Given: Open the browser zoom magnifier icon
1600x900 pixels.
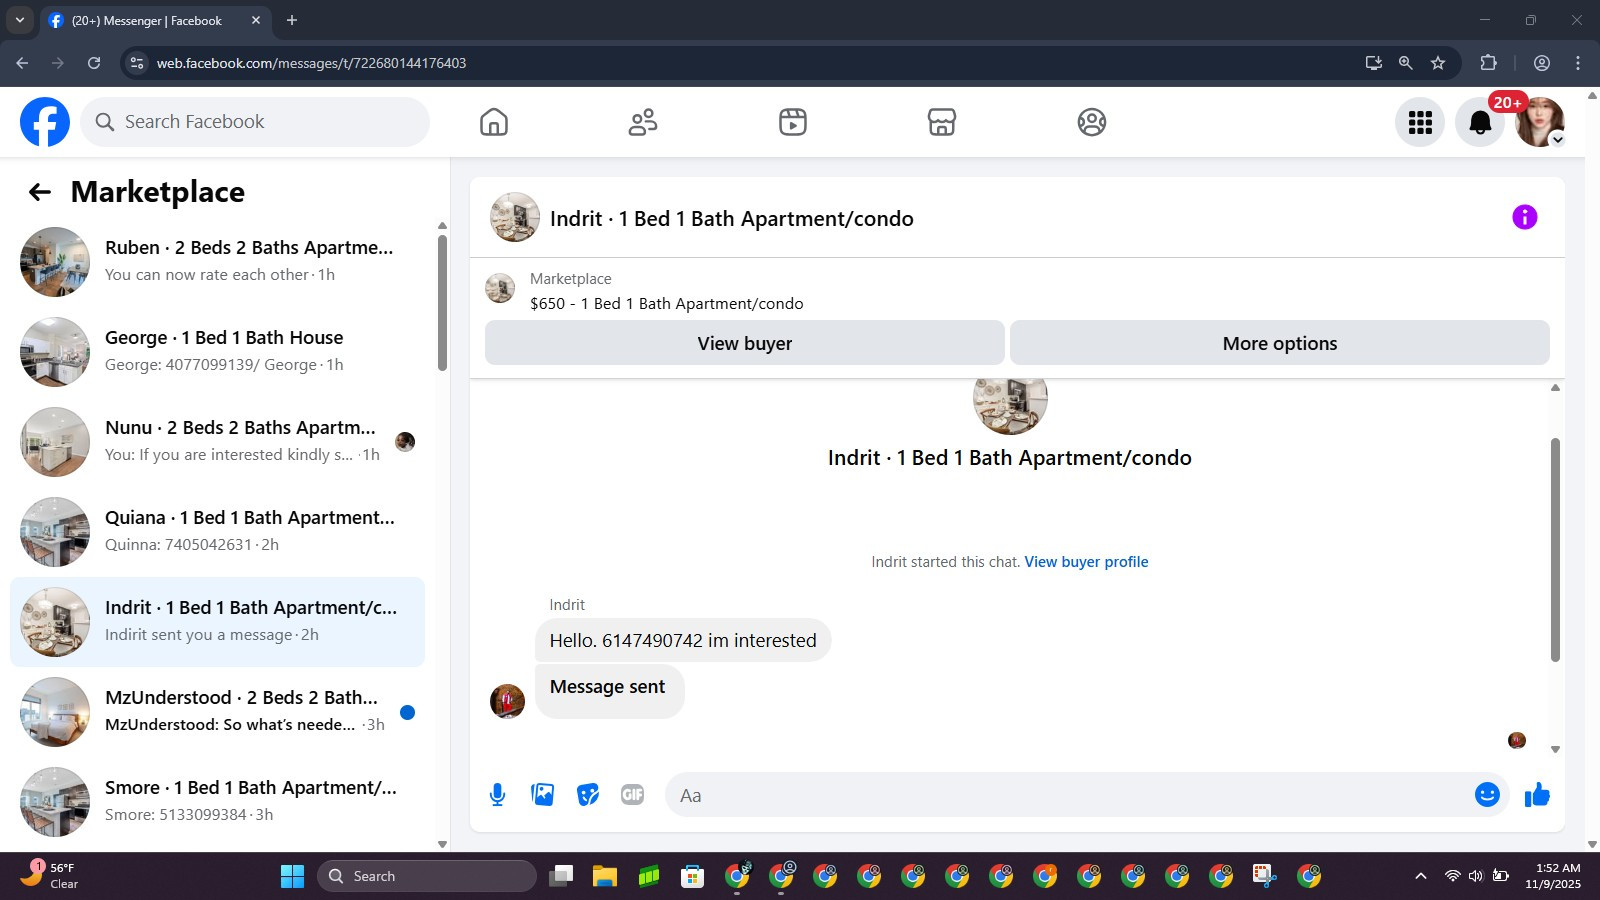Looking at the screenshot, I should (x=1405, y=63).
